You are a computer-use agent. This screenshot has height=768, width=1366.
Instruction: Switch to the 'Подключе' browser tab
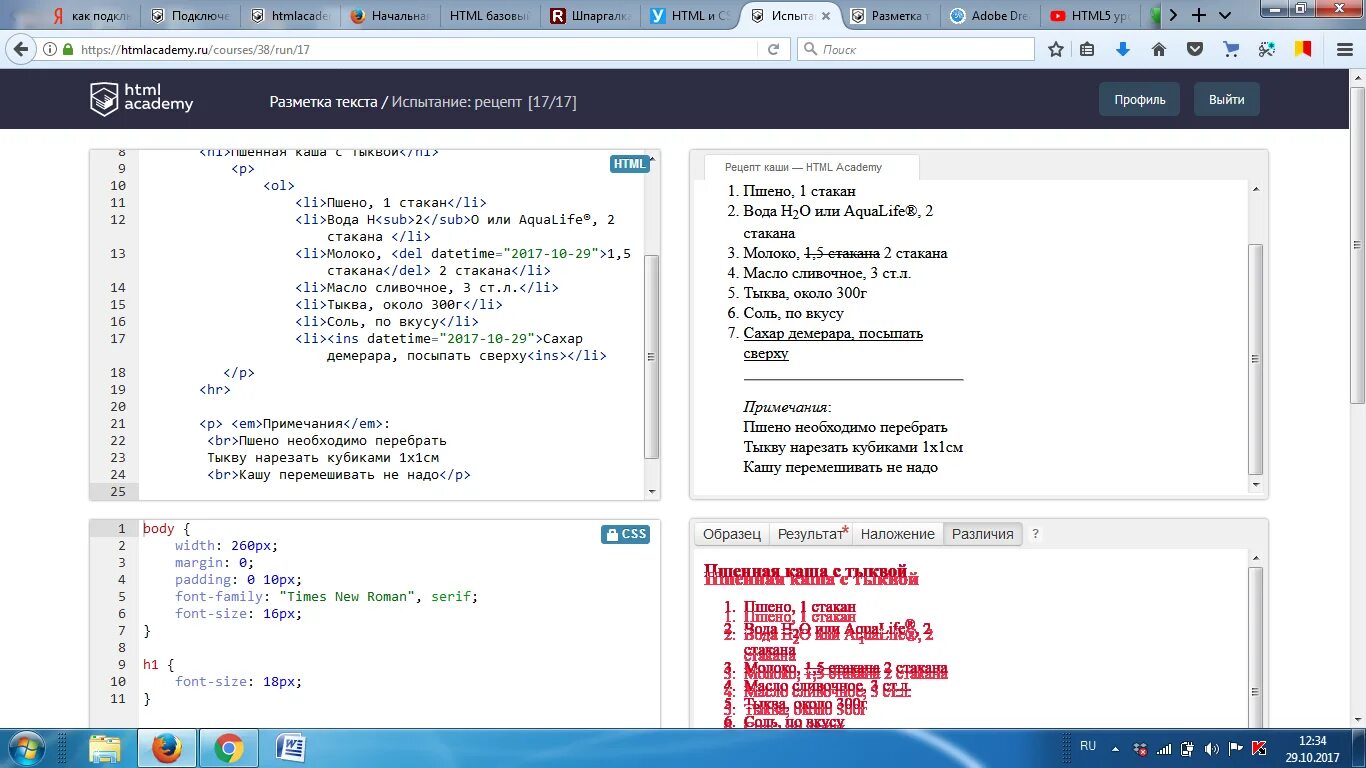(190, 16)
